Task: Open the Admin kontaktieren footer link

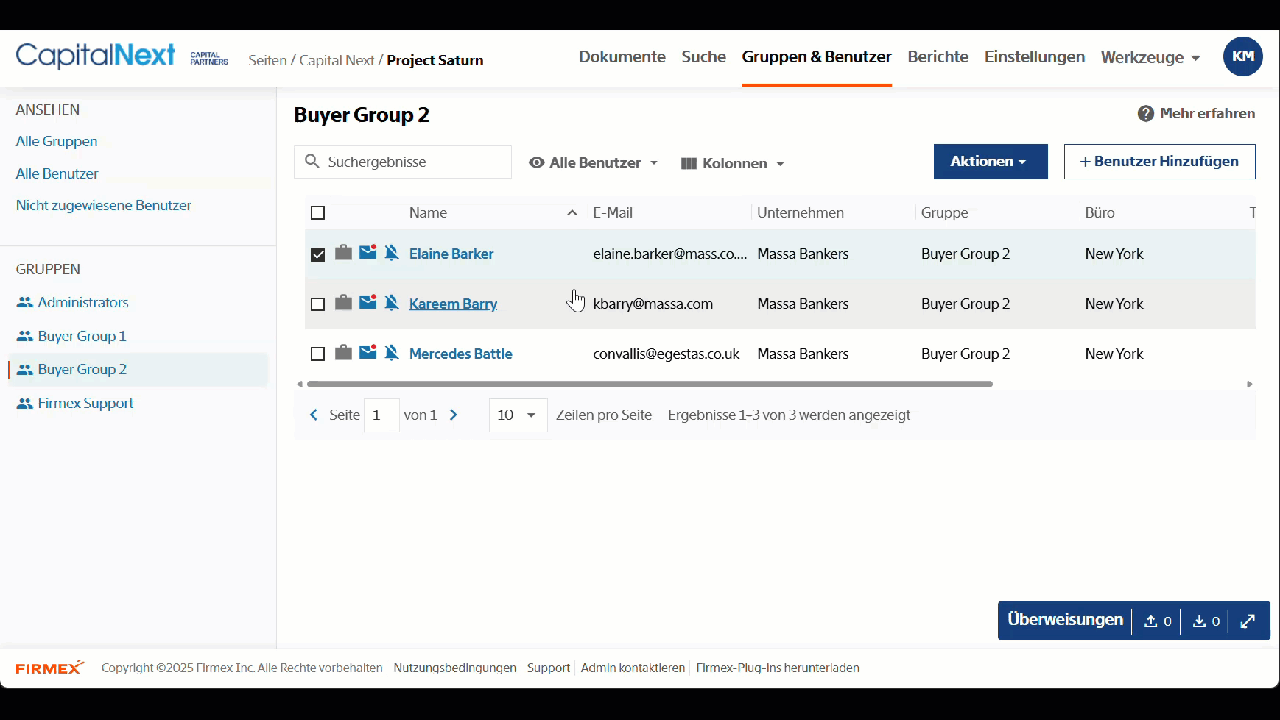Action: (633, 668)
